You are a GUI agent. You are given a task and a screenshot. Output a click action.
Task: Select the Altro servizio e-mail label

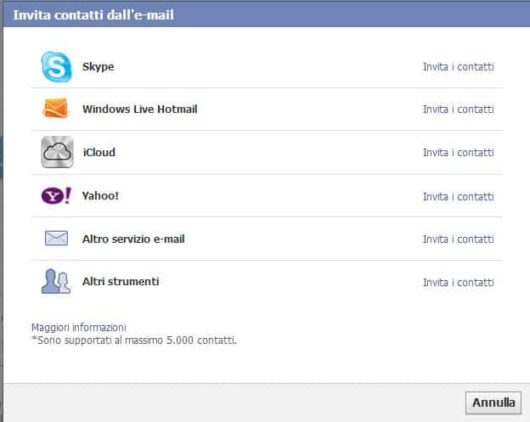[134, 239]
